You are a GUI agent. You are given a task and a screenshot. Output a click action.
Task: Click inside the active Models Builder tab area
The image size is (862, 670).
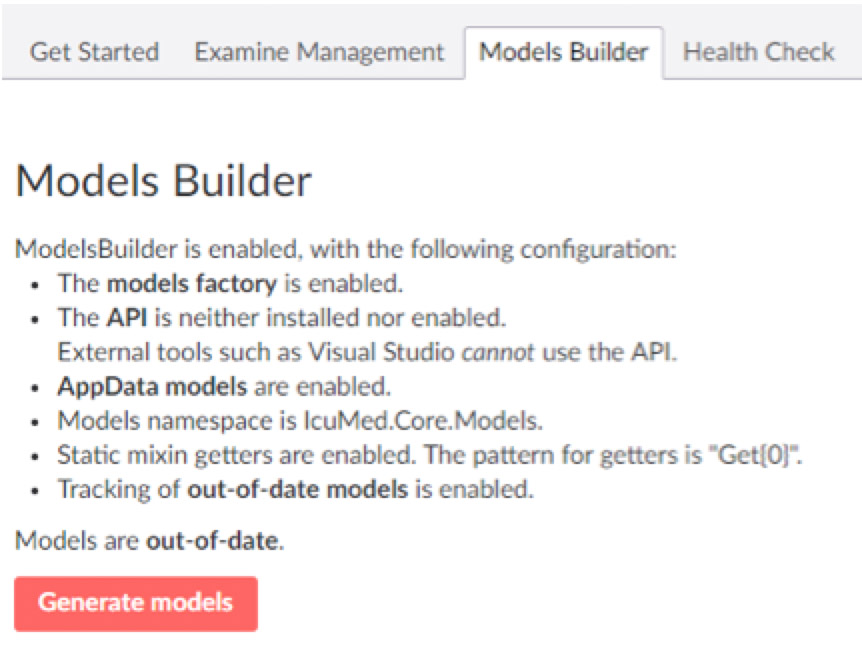[x=564, y=51]
